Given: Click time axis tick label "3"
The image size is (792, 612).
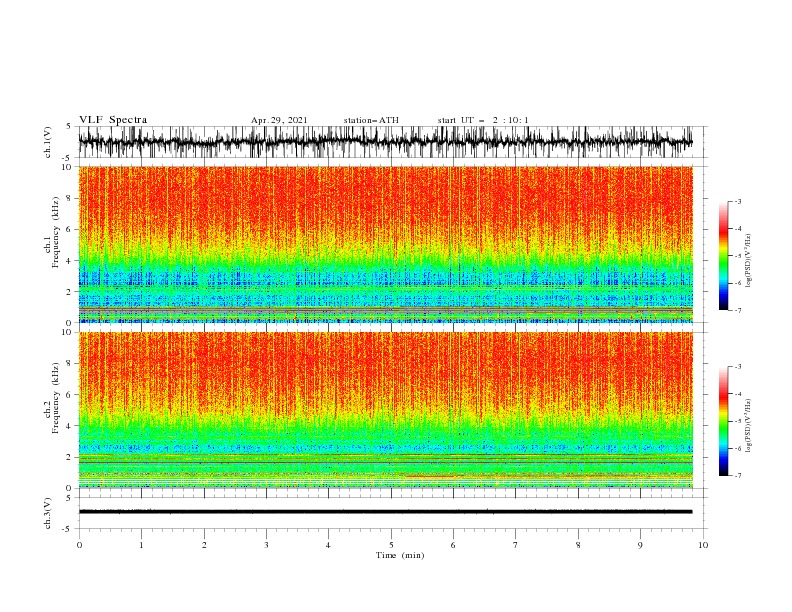Looking at the screenshot, I should (266, 545).
